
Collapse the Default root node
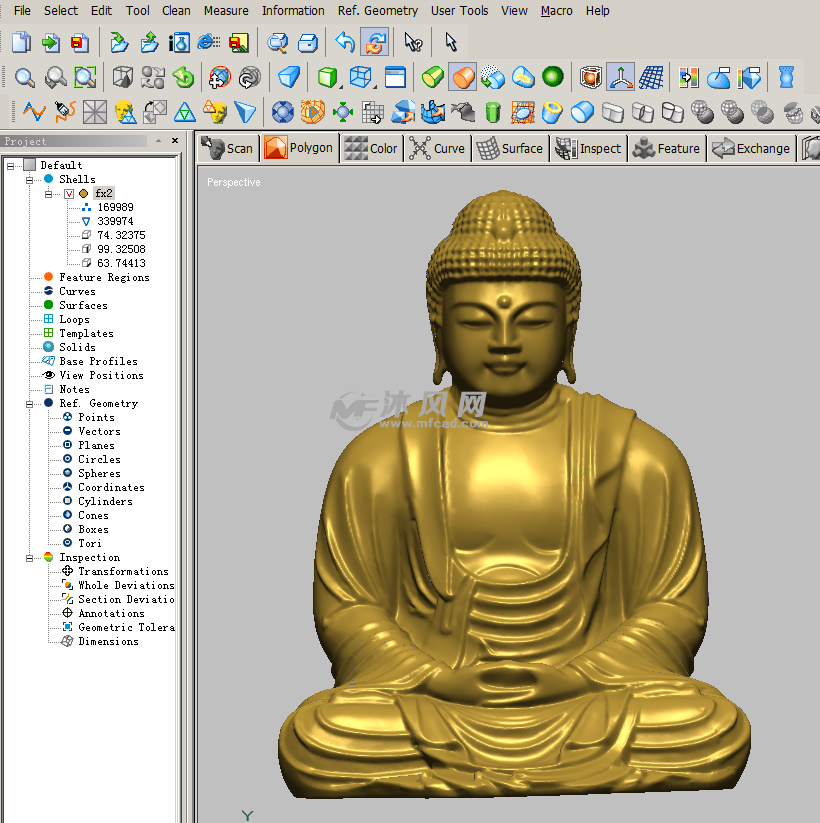coord(10,165)
